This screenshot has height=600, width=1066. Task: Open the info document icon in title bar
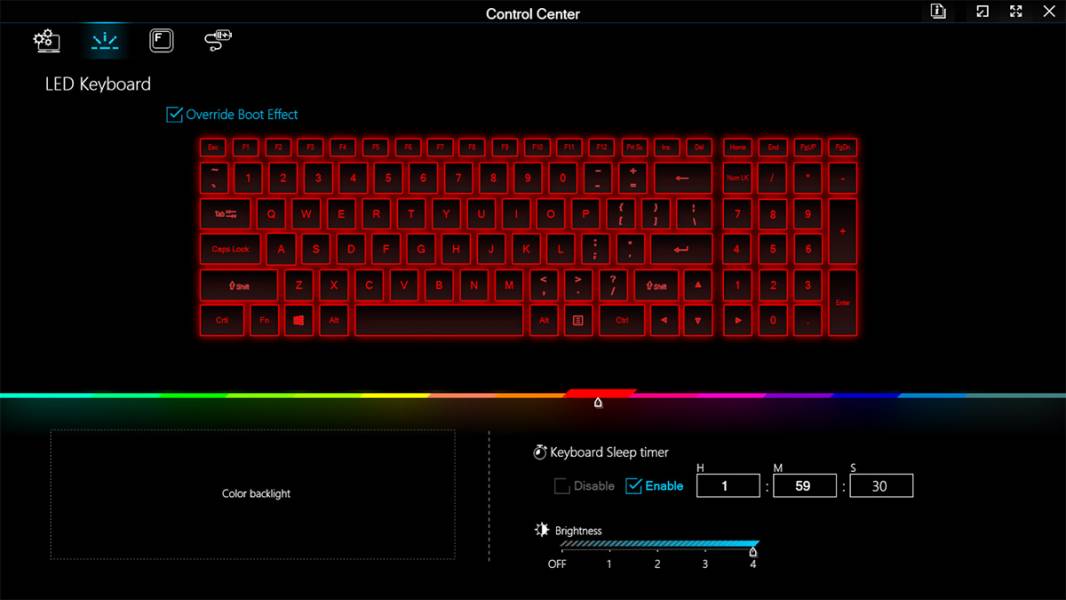938,11
